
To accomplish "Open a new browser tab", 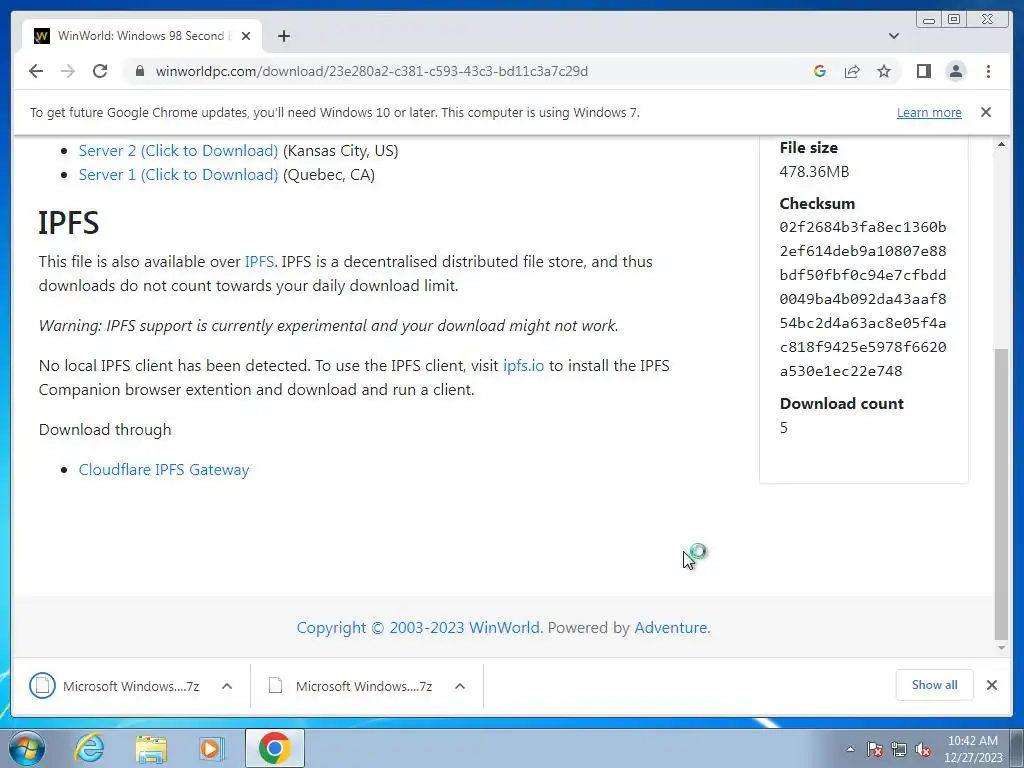I will (x=283, y=36).
